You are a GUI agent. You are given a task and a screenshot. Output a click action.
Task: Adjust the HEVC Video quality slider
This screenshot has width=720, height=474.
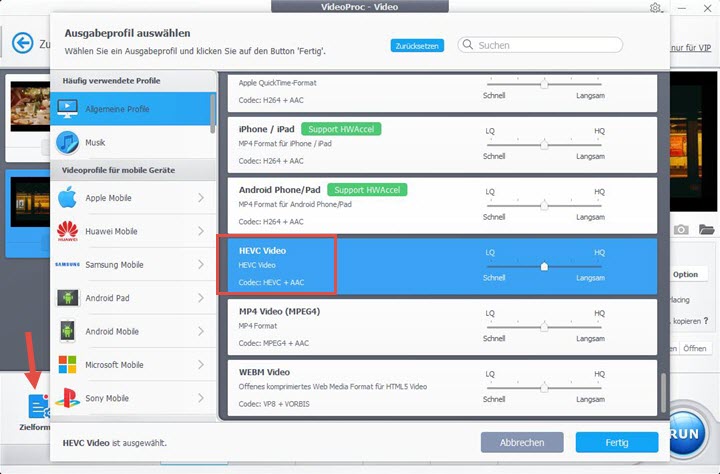point(544,266)
